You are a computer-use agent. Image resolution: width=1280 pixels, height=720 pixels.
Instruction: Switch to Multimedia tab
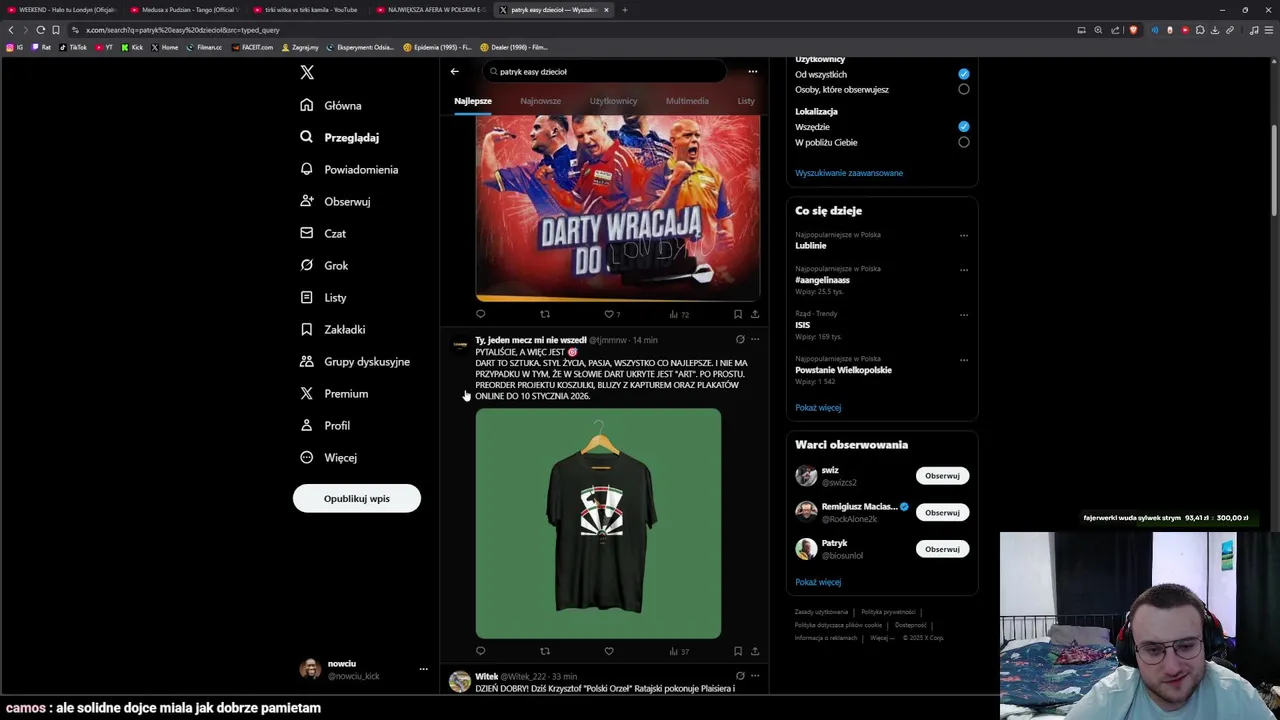tap(687, 101)
